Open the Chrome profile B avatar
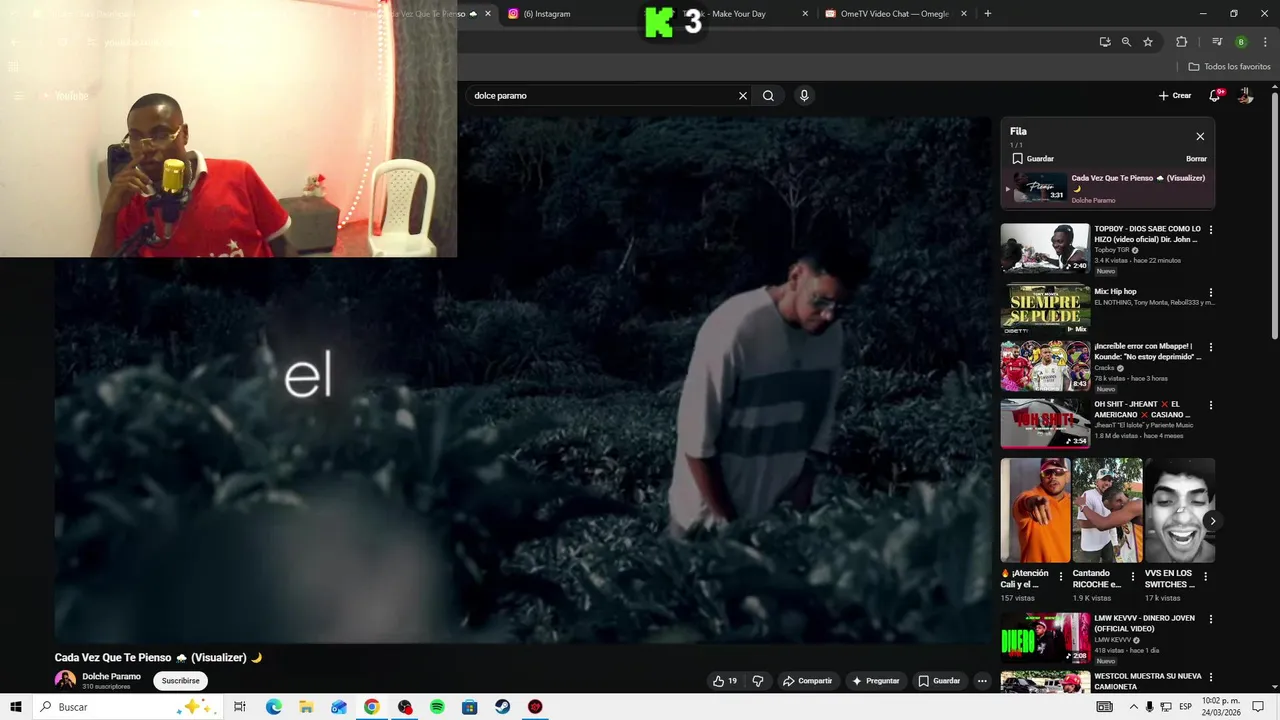Viewport: 1280px width, 720px height. [1241, 42]
